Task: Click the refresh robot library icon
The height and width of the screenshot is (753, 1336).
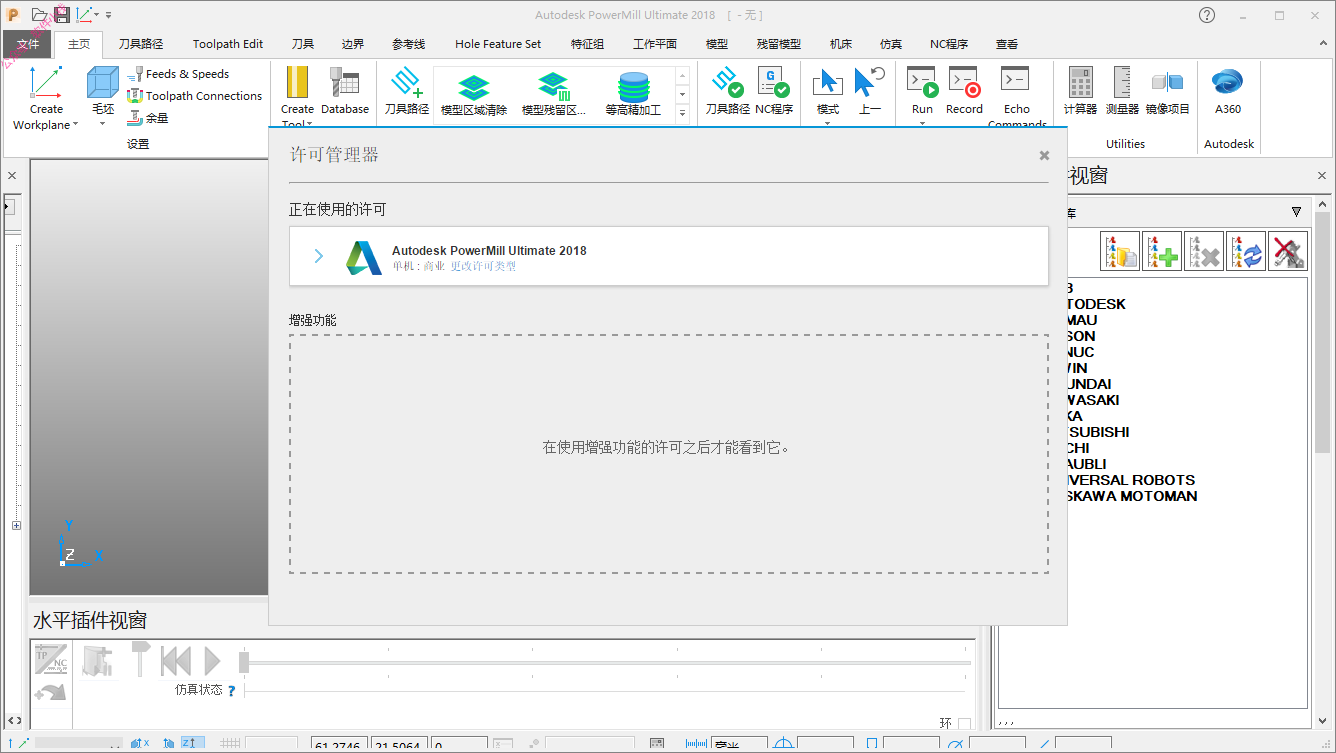Action: click(x=1246, y=251)
